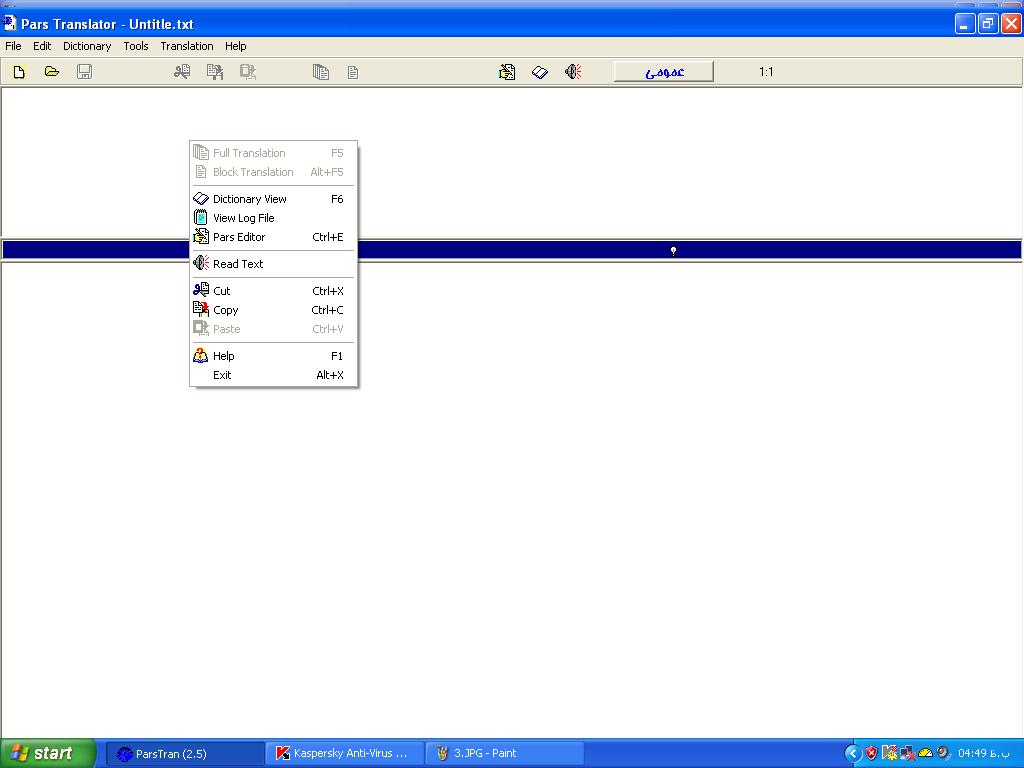Create a new document from the toolbar
The image size is (1024, 768).
pos(19,72)
